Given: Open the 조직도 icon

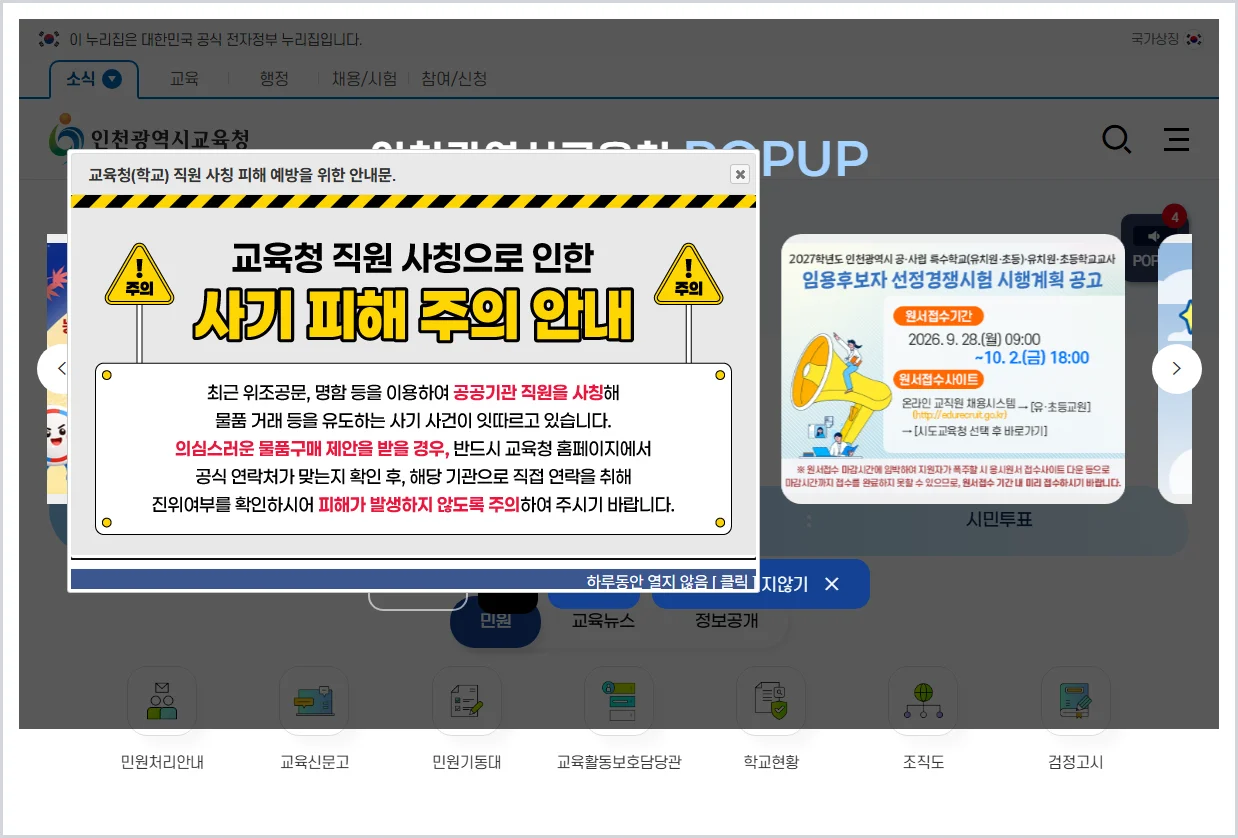Looking at the screenshot, I should [923, 701].
